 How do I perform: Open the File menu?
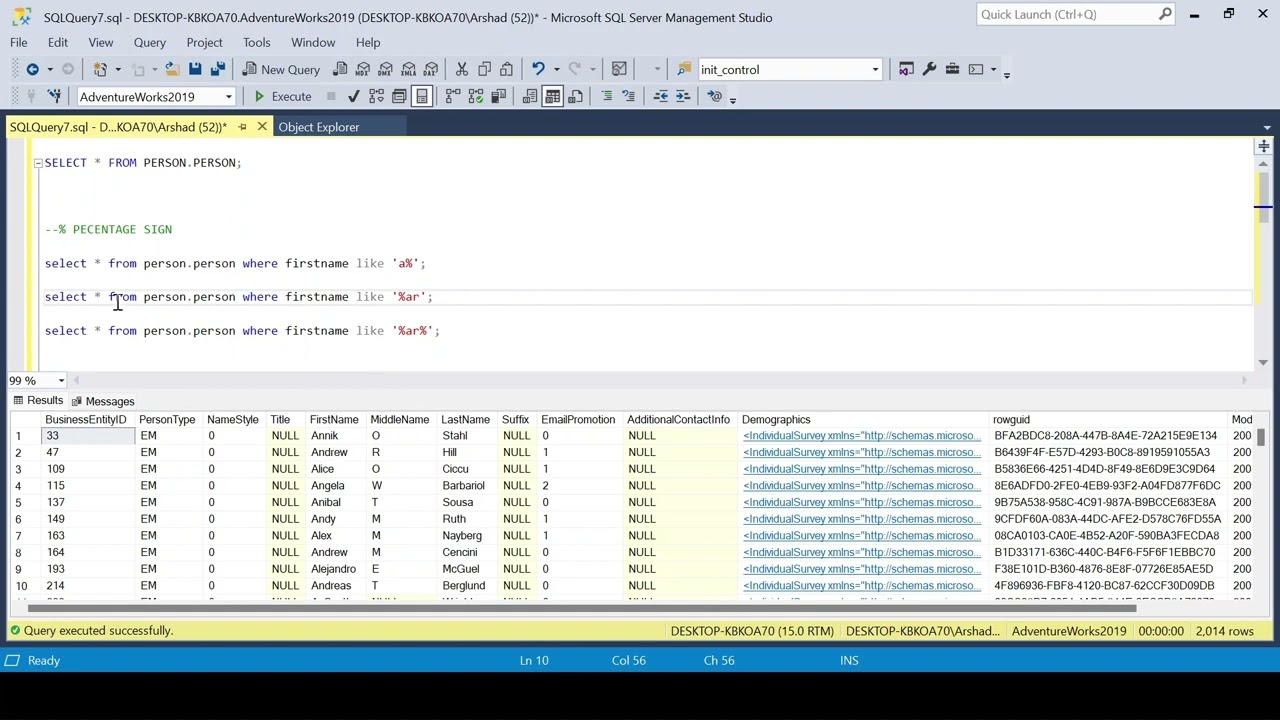coord(19,42)
